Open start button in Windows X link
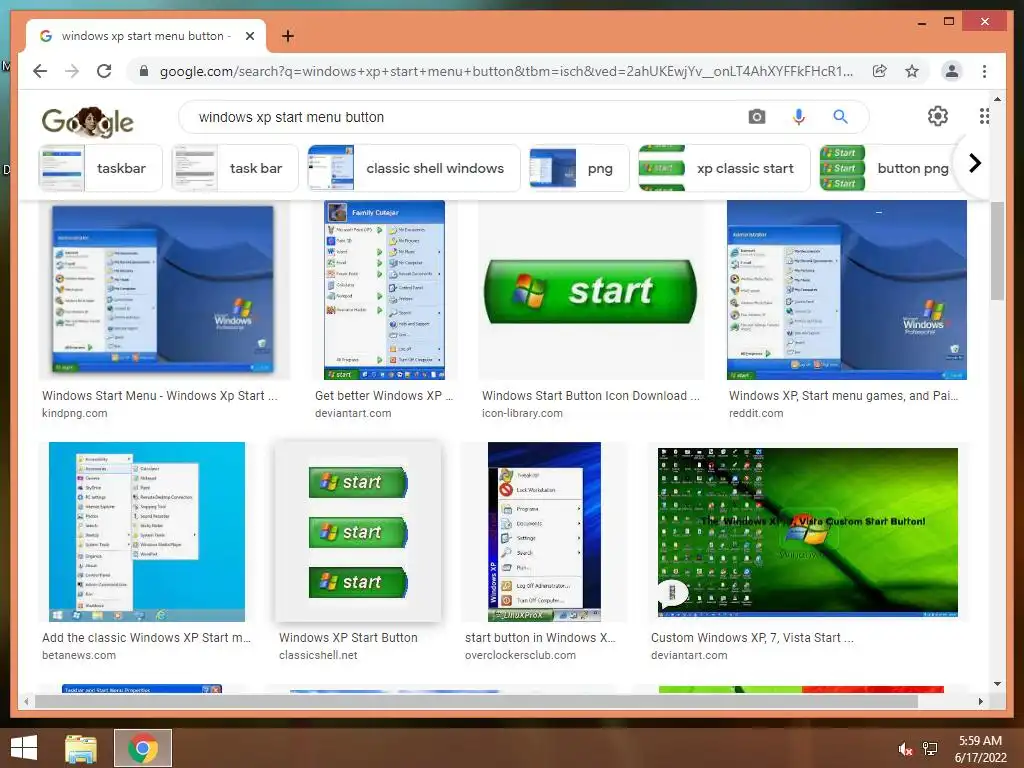The height and width of the screenshot is (768, 1024). tap(540, 638)
